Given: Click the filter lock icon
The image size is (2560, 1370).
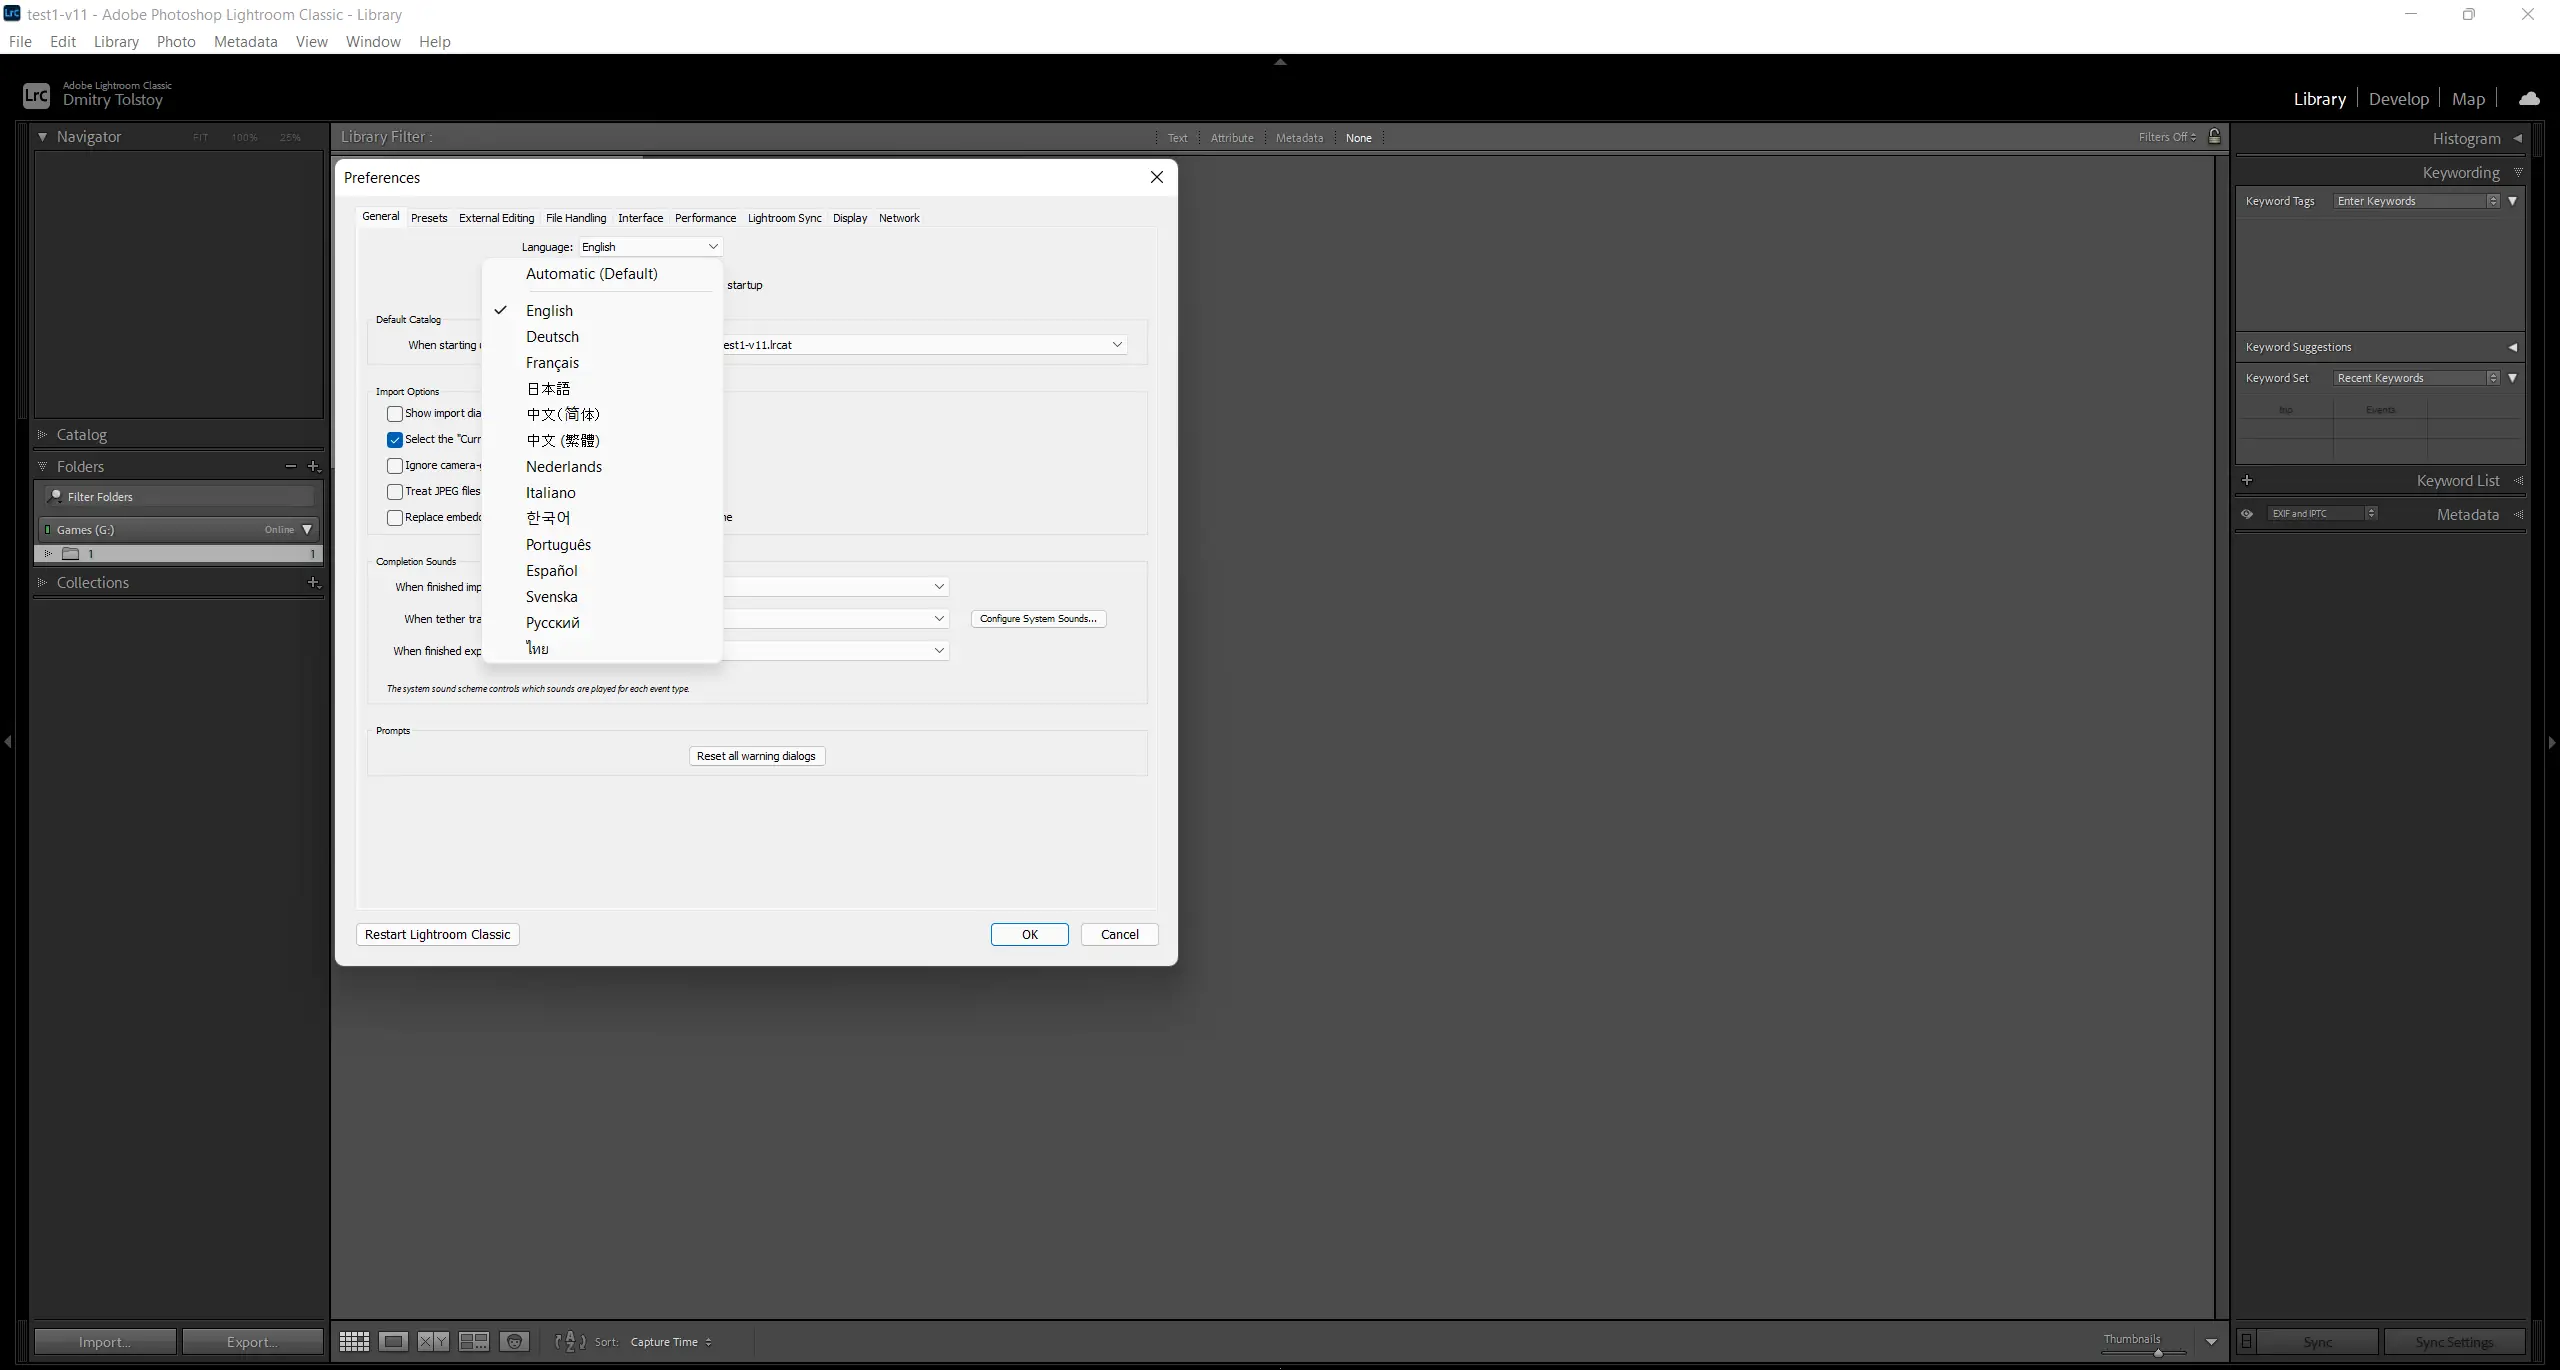Looking at the screenshot, I should [x=2214, y=137].
